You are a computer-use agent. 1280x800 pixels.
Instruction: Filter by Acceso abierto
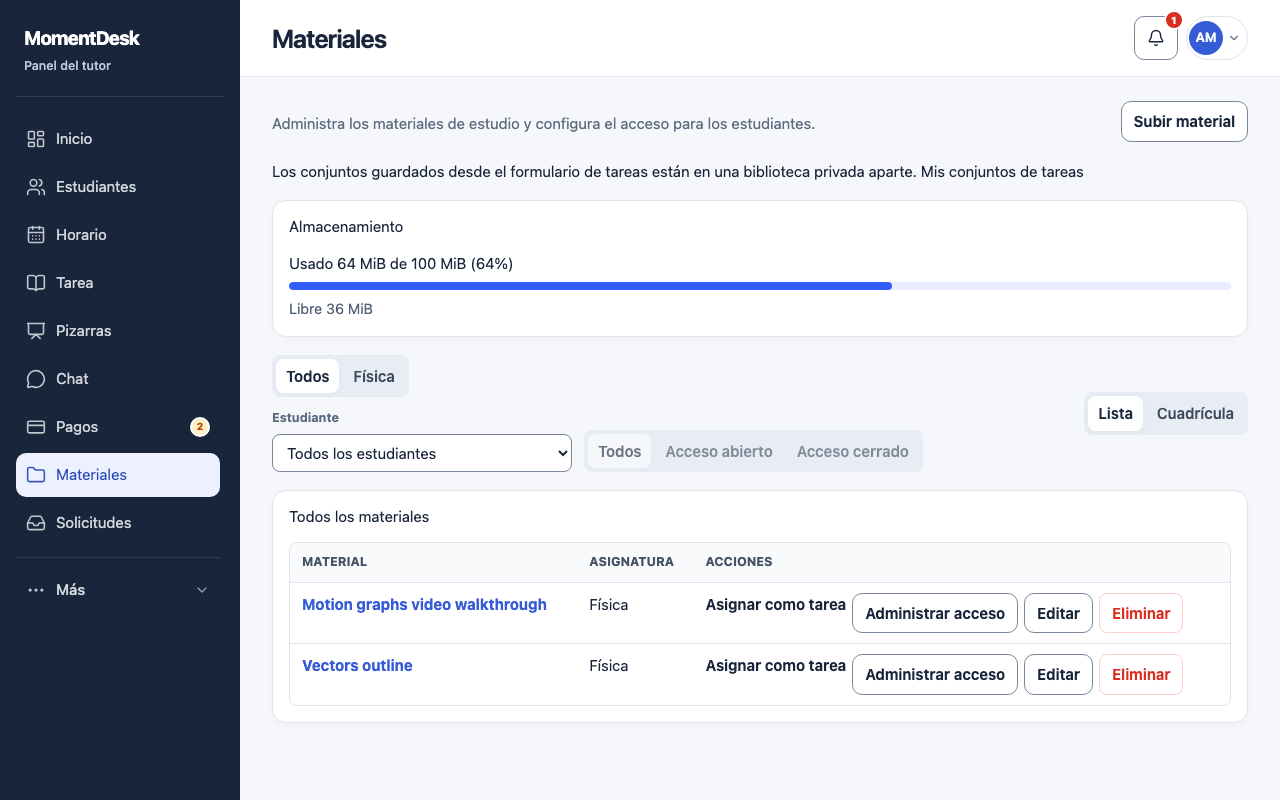pyautogui.click(x=719, y=452)
